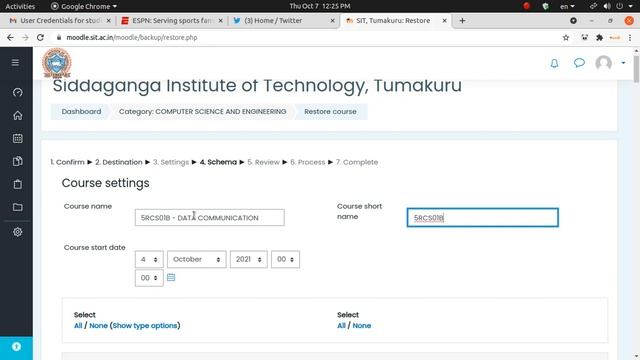Click the Course name input field
The height and width of the screenshot is (360, 640).
pos(209,218)
